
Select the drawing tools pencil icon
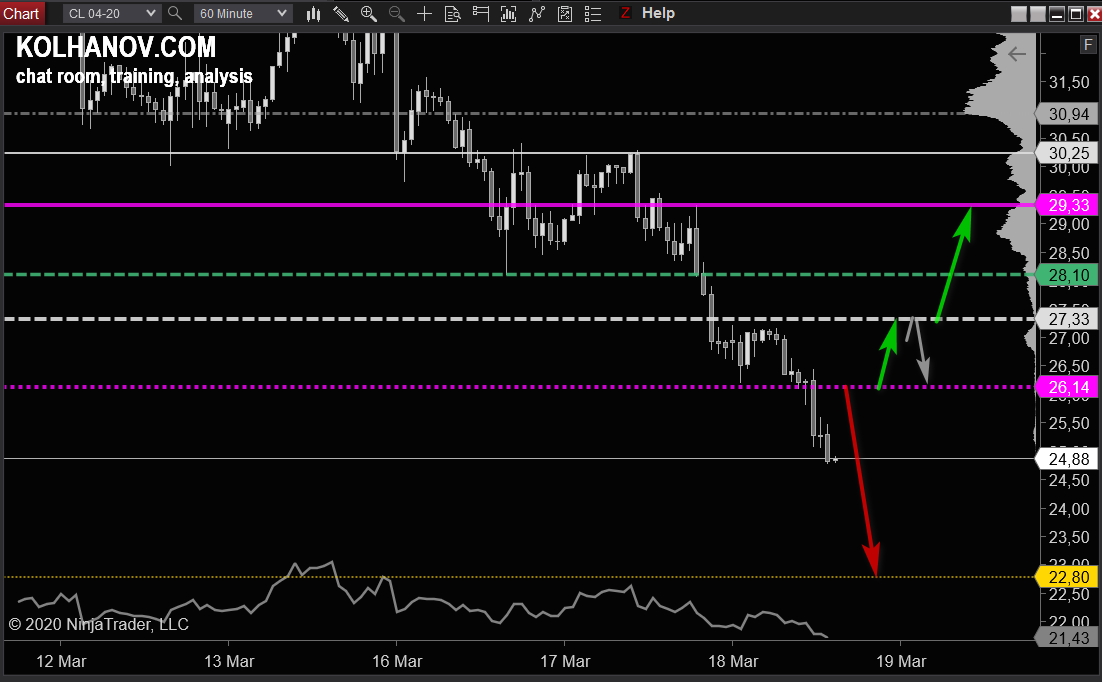pos(341,13)
